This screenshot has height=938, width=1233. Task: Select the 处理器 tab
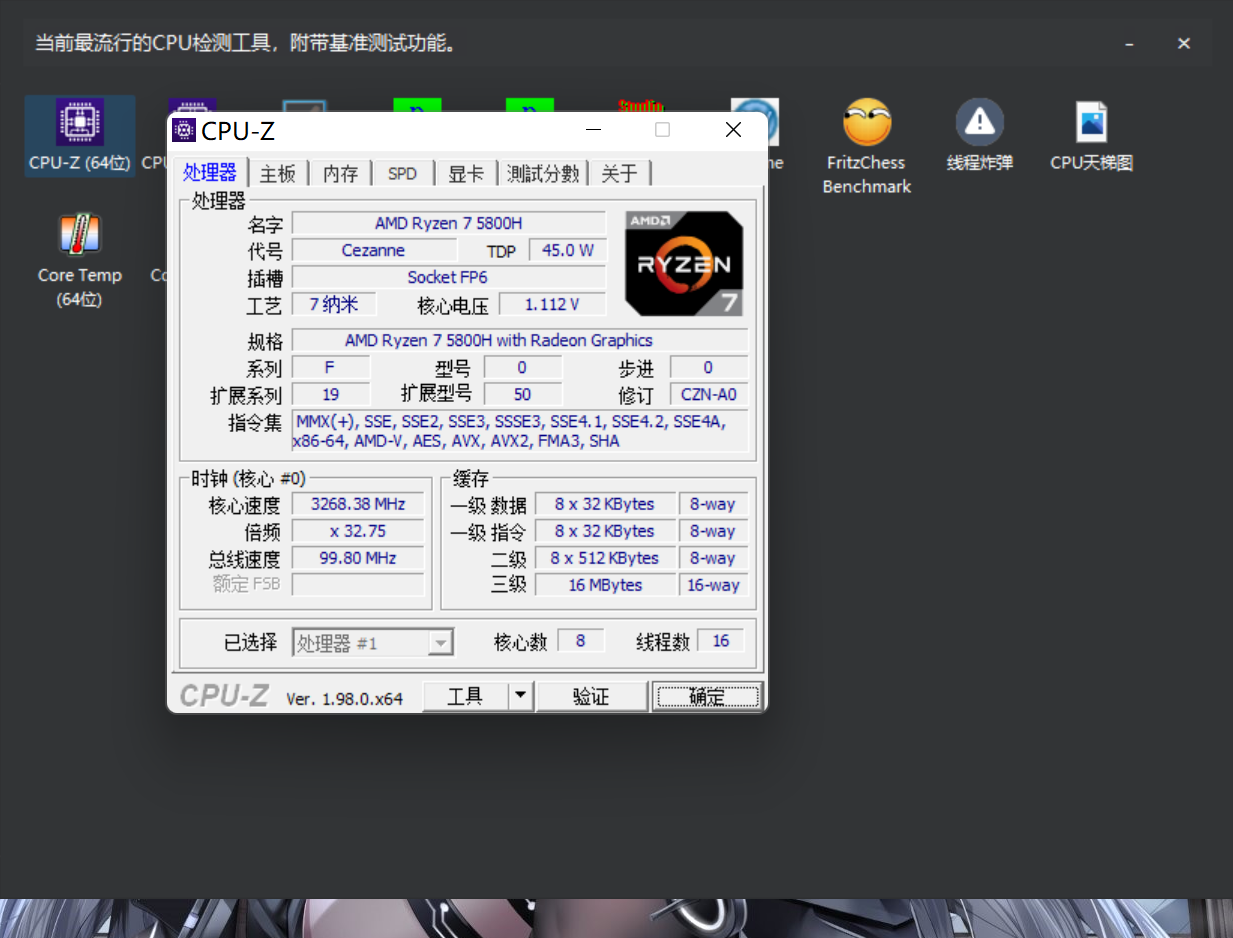pyautogui.click(x=210, y=172)
